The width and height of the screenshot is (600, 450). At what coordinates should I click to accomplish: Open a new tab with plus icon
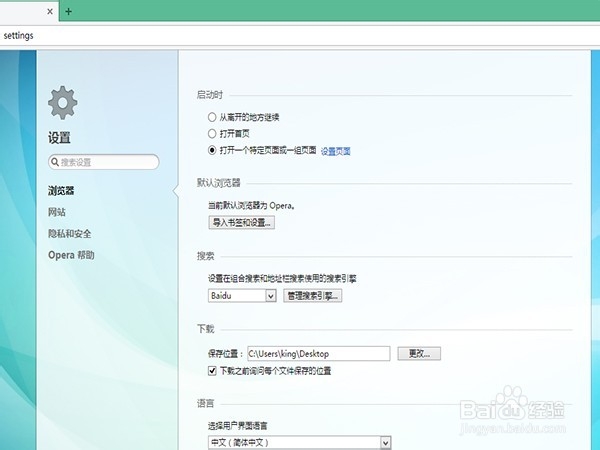(68, 11)
